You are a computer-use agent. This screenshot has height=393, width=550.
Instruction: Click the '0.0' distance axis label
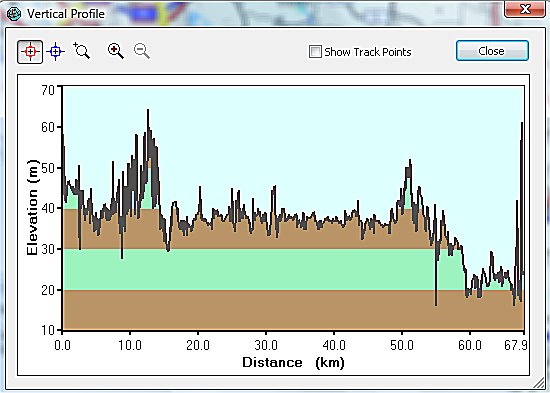pyautogui.click(x=62, y=345)
